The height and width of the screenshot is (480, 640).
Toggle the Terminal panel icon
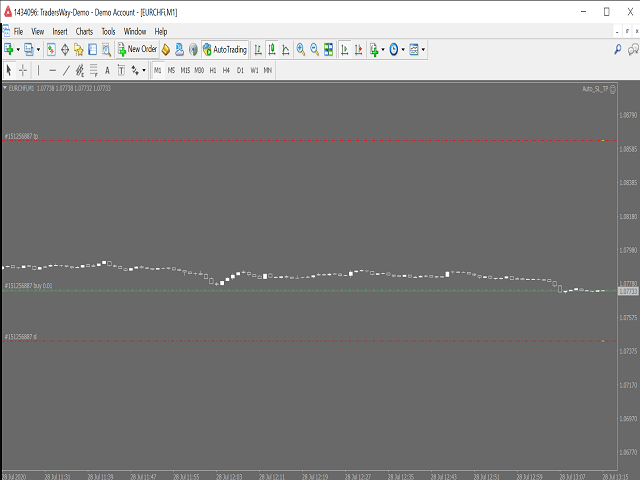point(93,49)
